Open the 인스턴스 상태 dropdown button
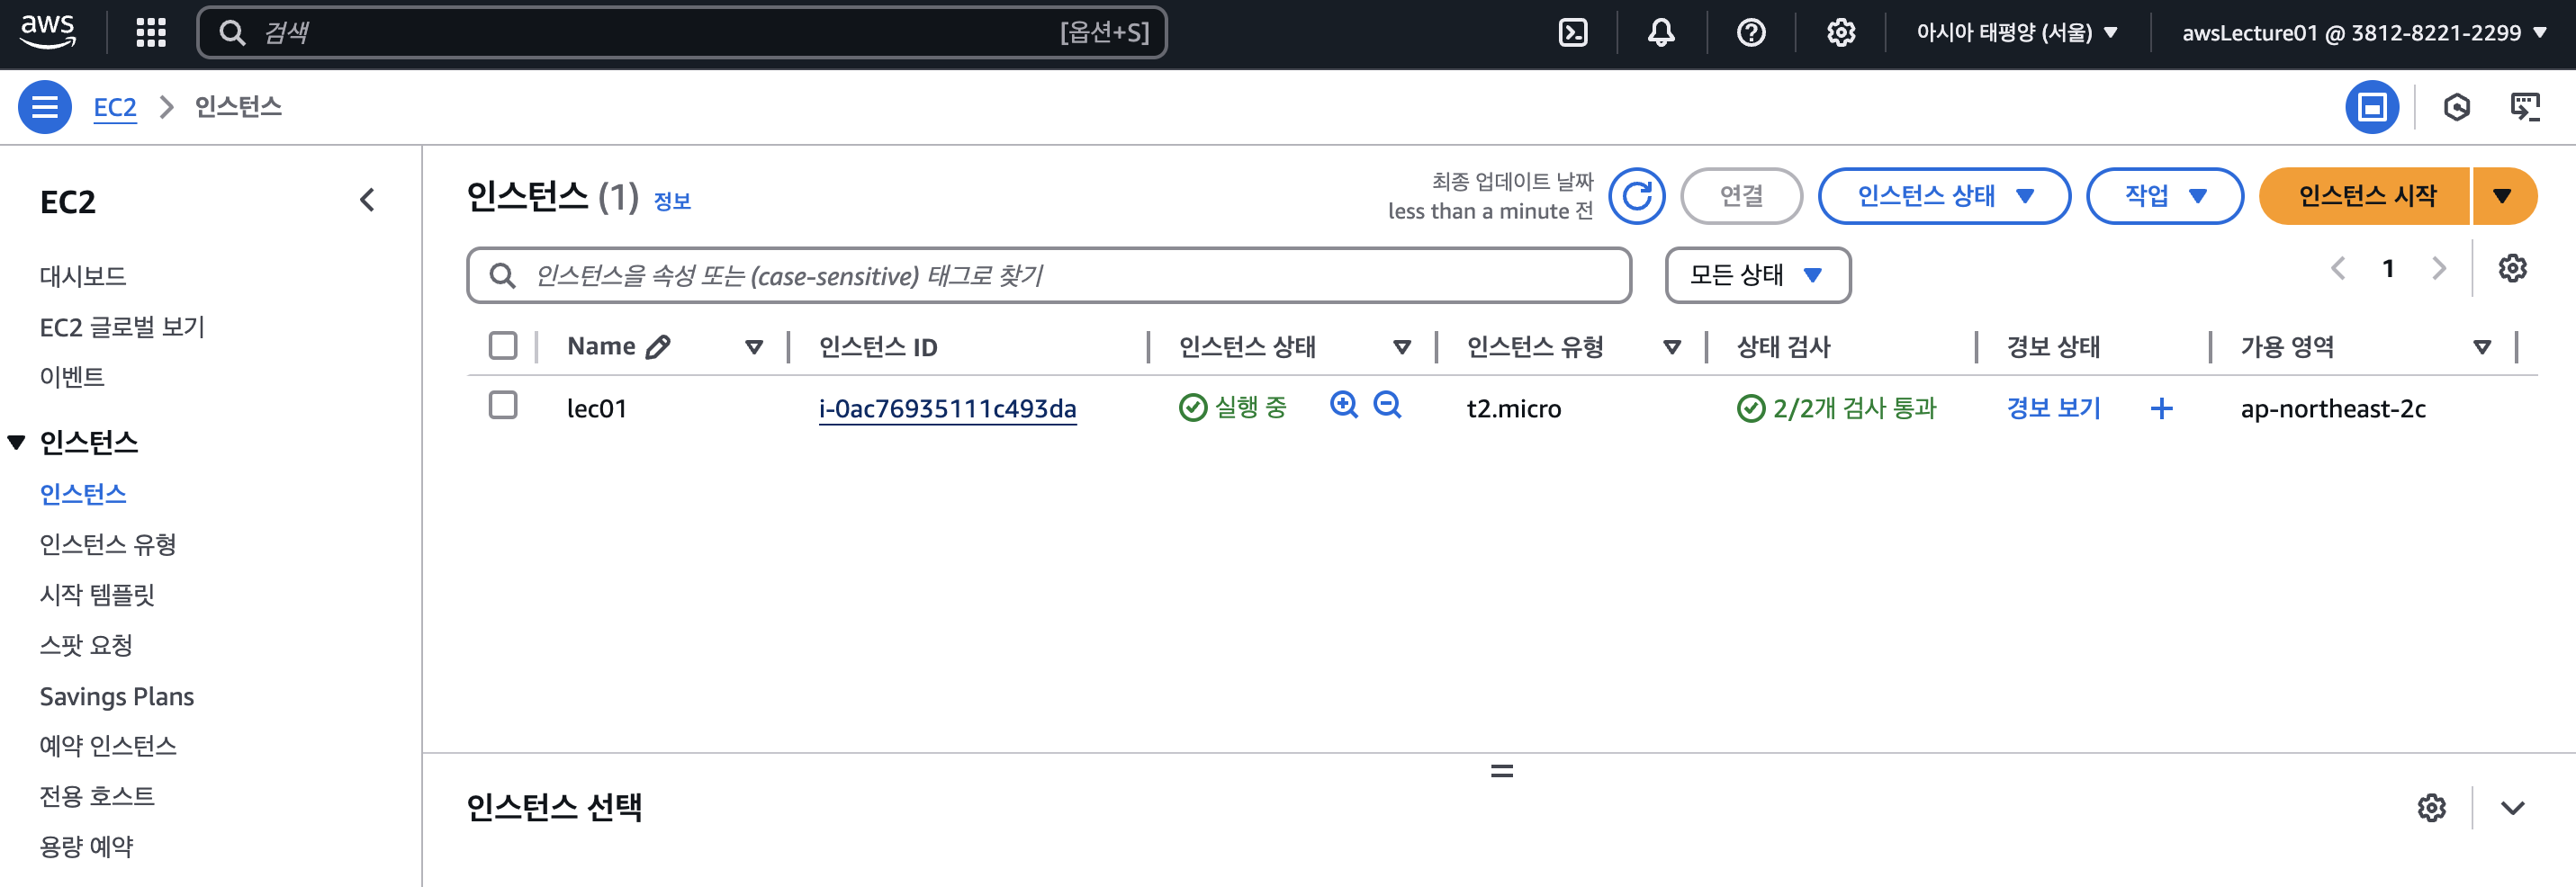The image size is (2576, 887). pos(1943,196)
